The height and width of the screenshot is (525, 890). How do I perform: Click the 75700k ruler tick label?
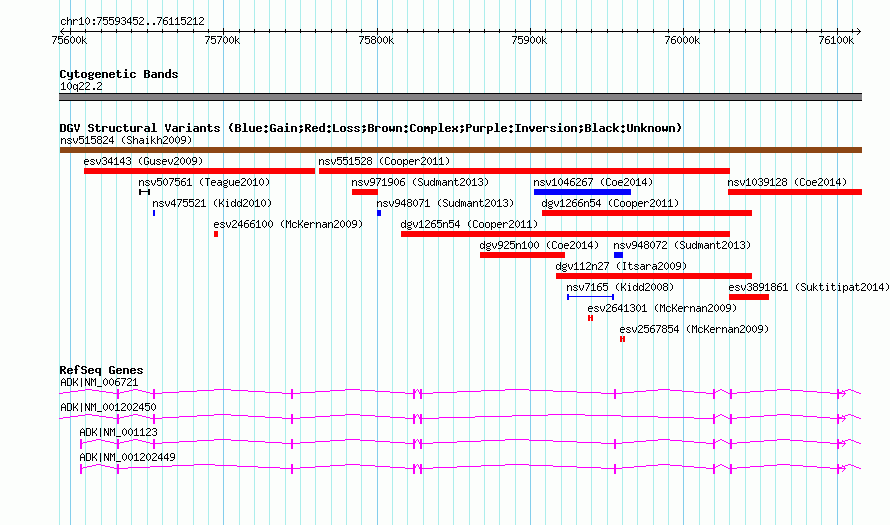pos(222,40)
